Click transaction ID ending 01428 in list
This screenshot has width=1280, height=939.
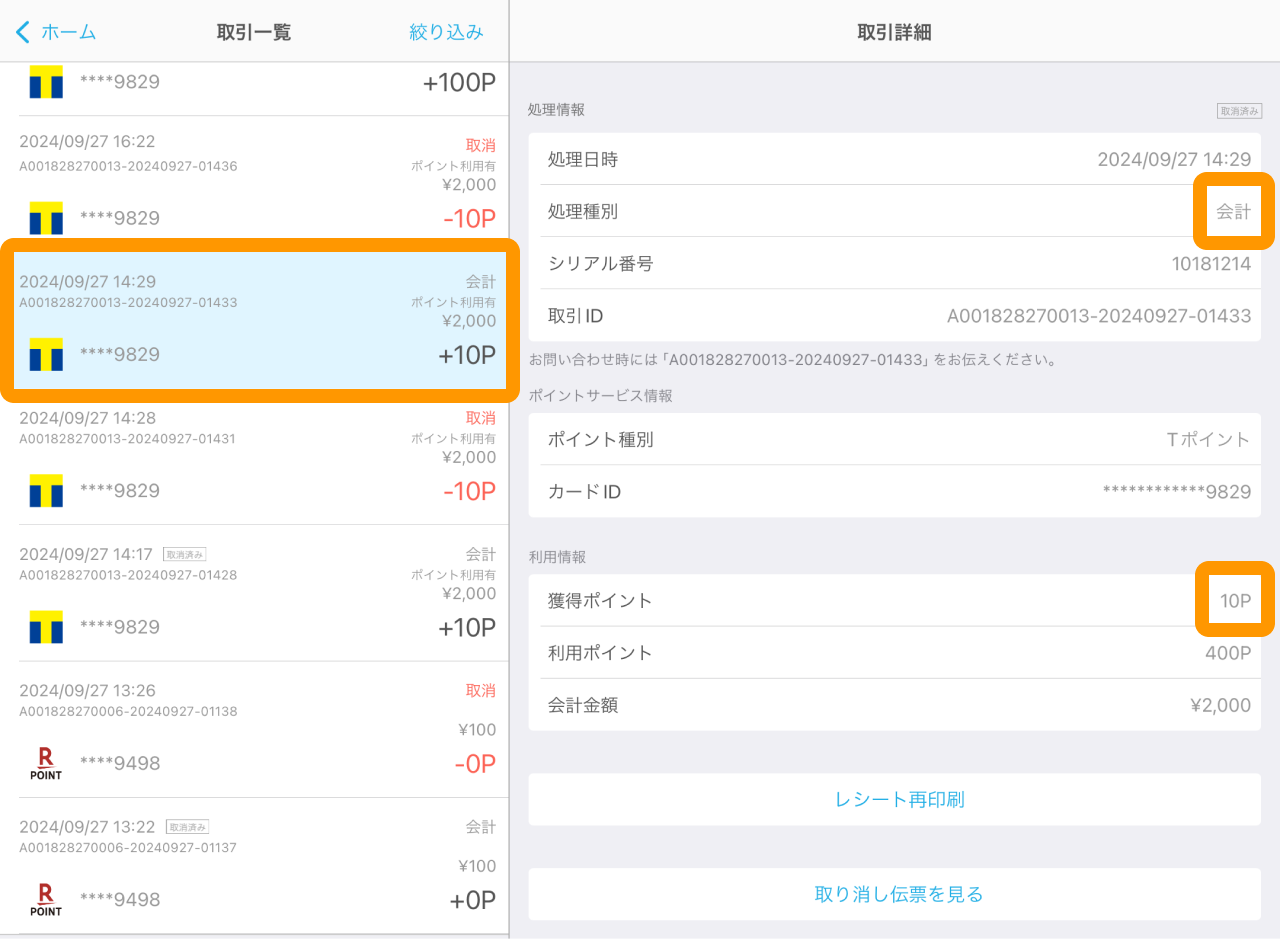[x=128, y=575]
